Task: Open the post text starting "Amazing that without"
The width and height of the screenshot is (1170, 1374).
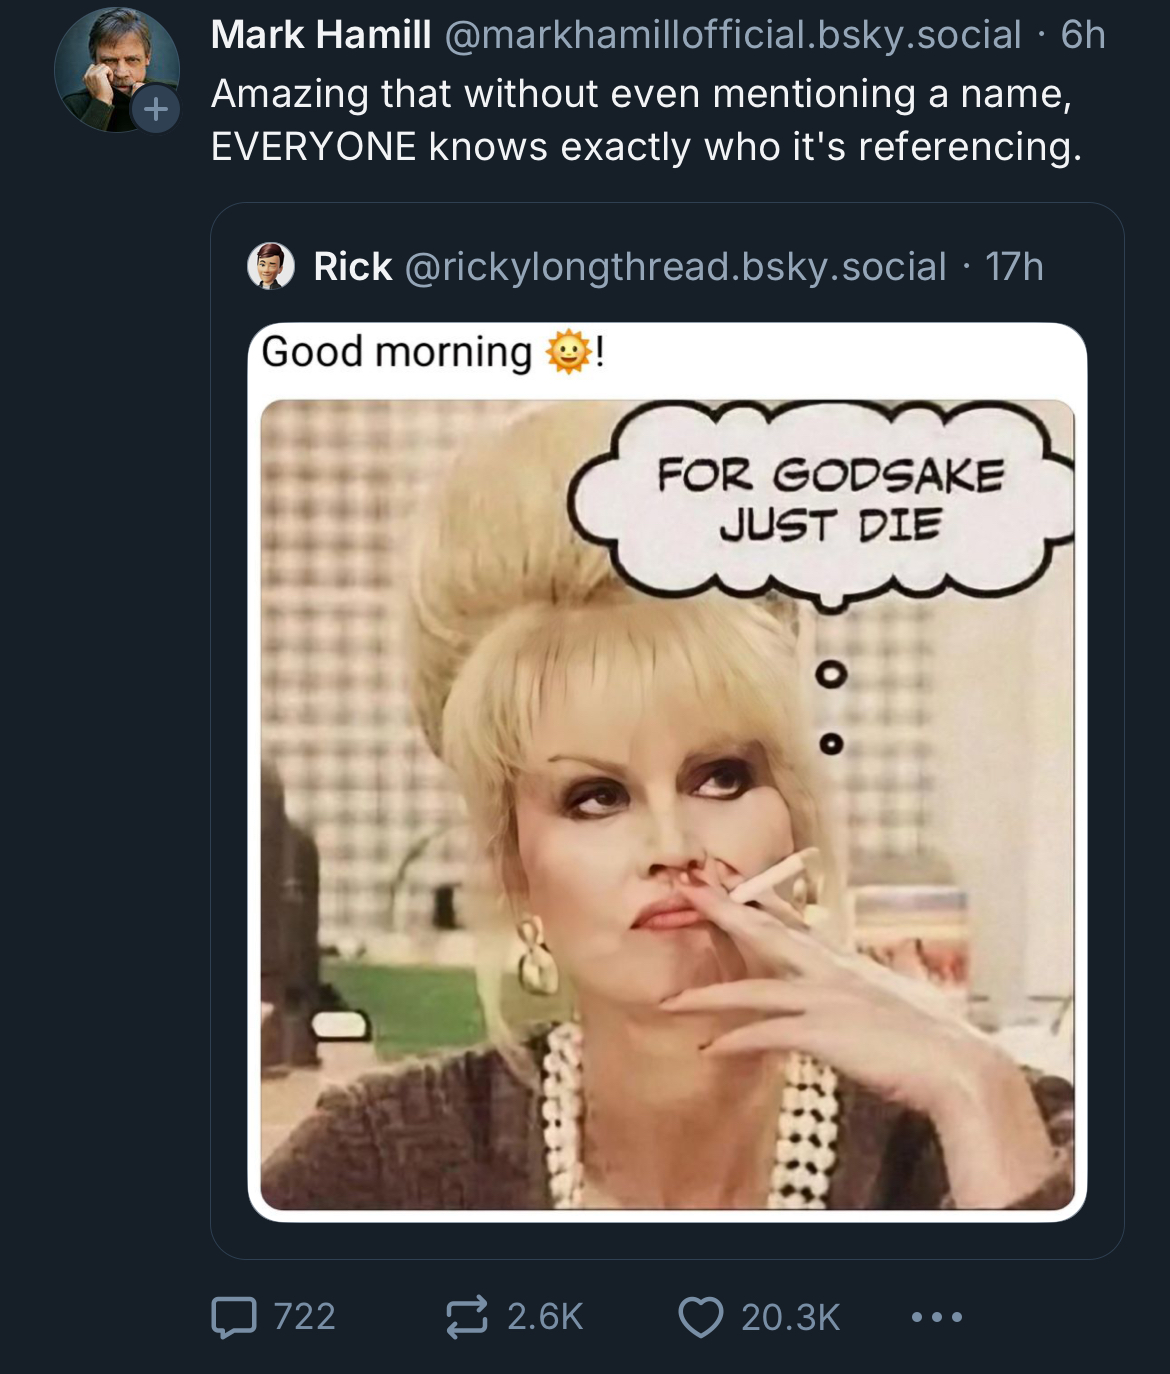Action: (646, 120)
